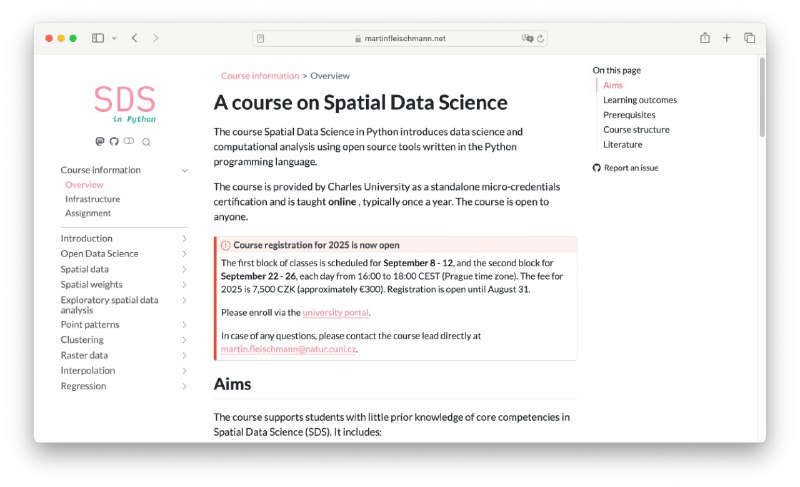Click the page vertical scrollbar thumb
The image size is (800, 487).
tap(762, 97)
